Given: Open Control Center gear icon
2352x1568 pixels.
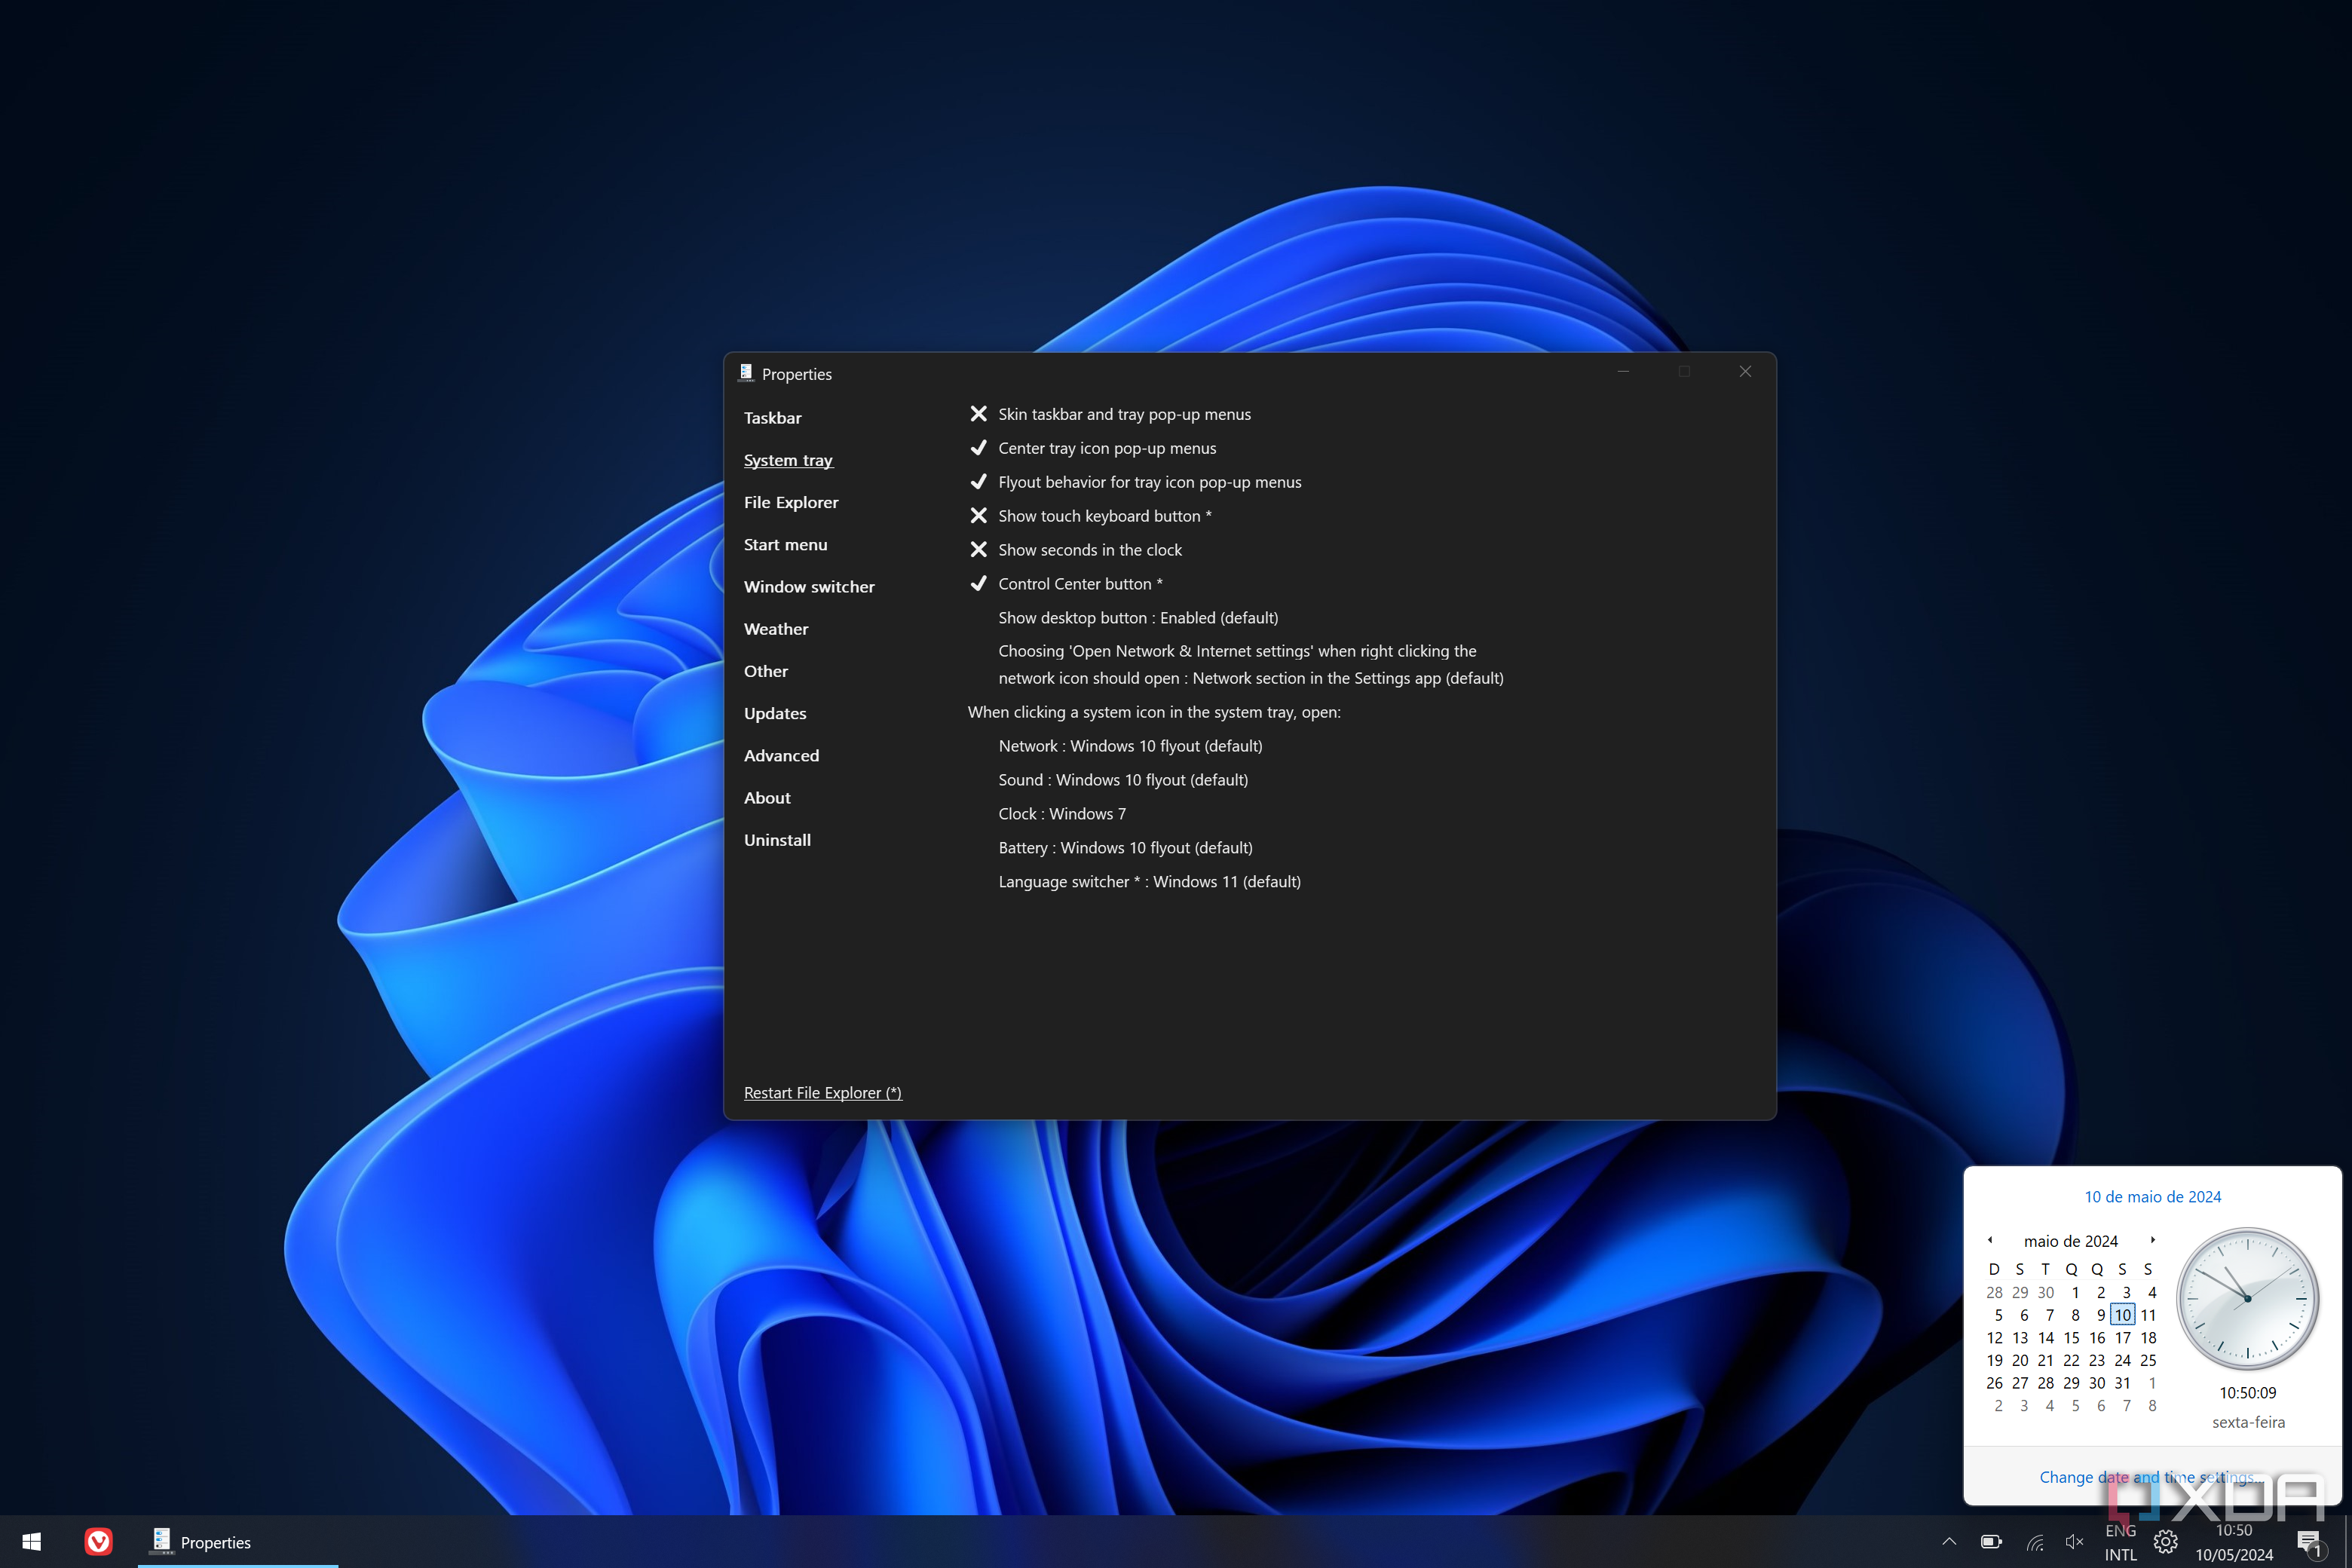Looking at the screenshot, I should (2165, 1542).
